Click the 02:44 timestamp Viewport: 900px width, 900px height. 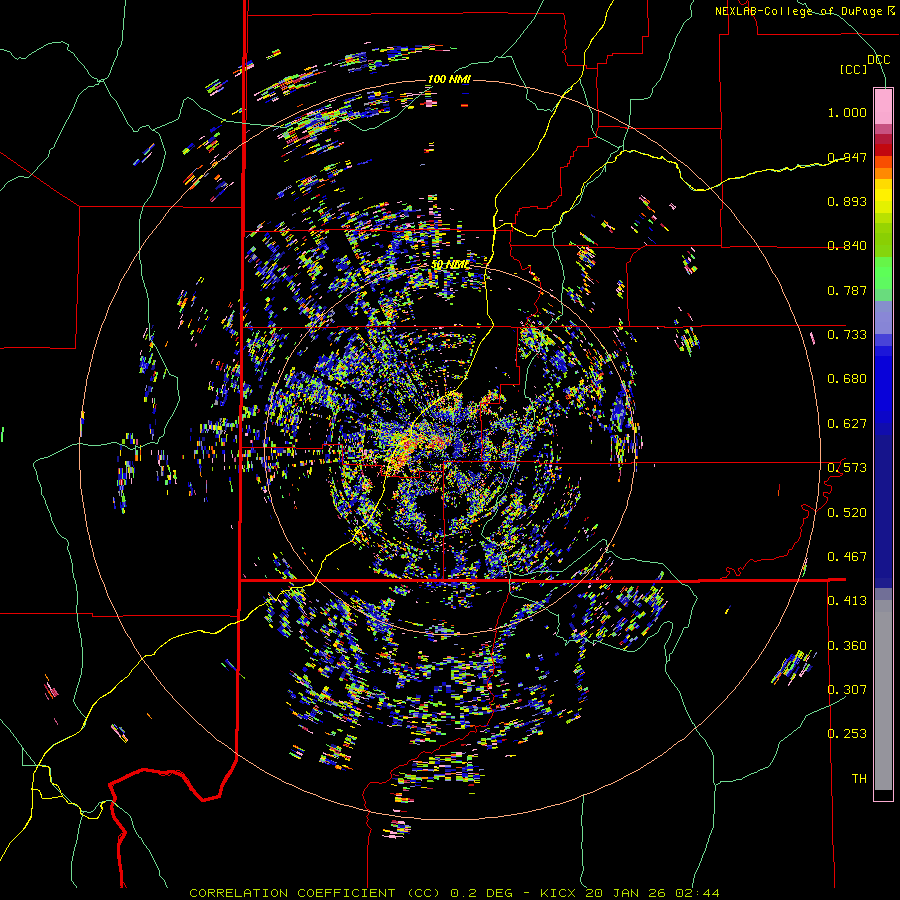tap(695, 893)
